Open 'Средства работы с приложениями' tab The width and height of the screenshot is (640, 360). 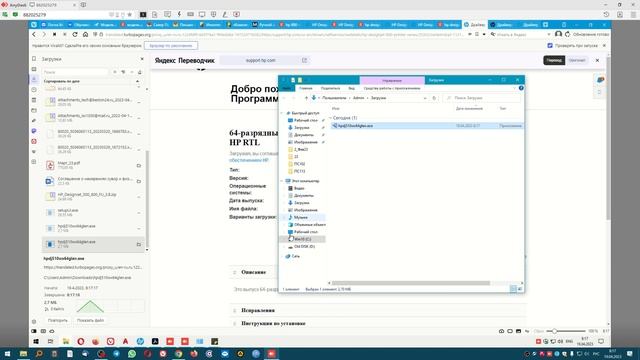click(392, 88)
